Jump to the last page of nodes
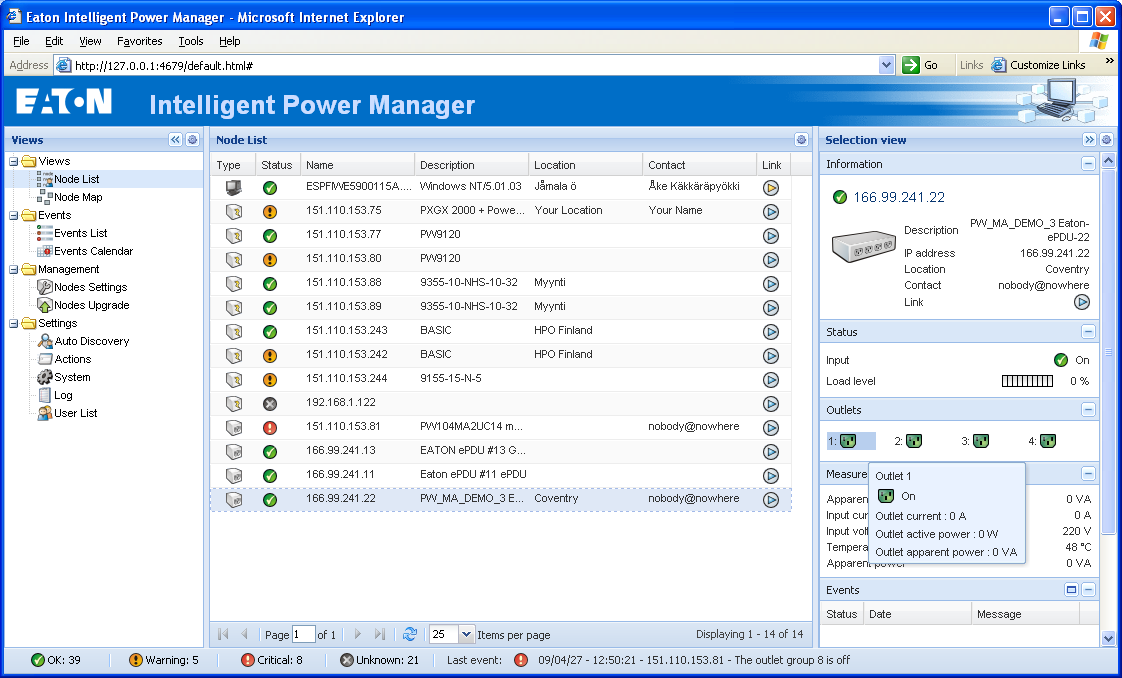Screen dimensions: 1122x678 381,634
